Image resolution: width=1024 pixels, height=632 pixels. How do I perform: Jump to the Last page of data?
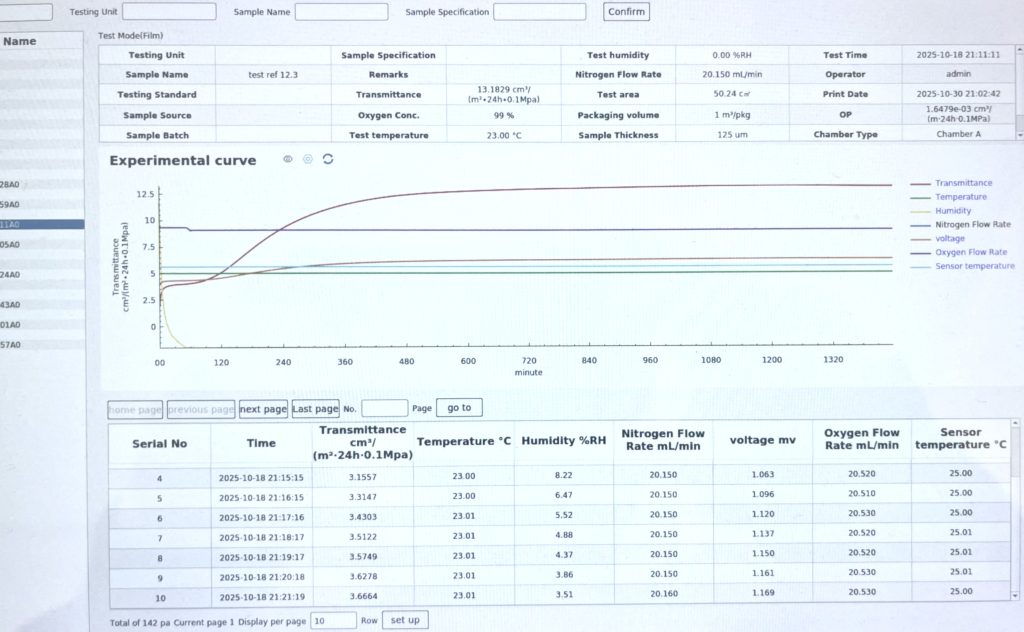315,408
